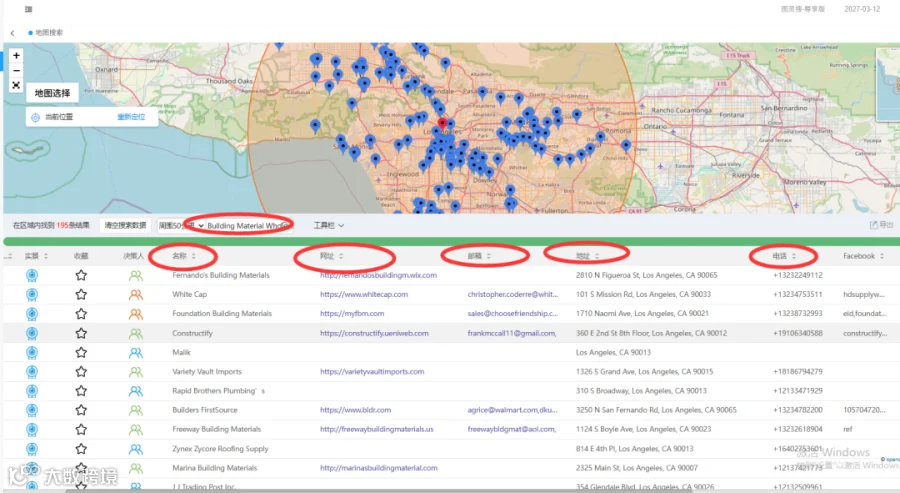This screenshot has width=900, height=493.
Task: Sort by the Facebook column header
Action: 863,256
